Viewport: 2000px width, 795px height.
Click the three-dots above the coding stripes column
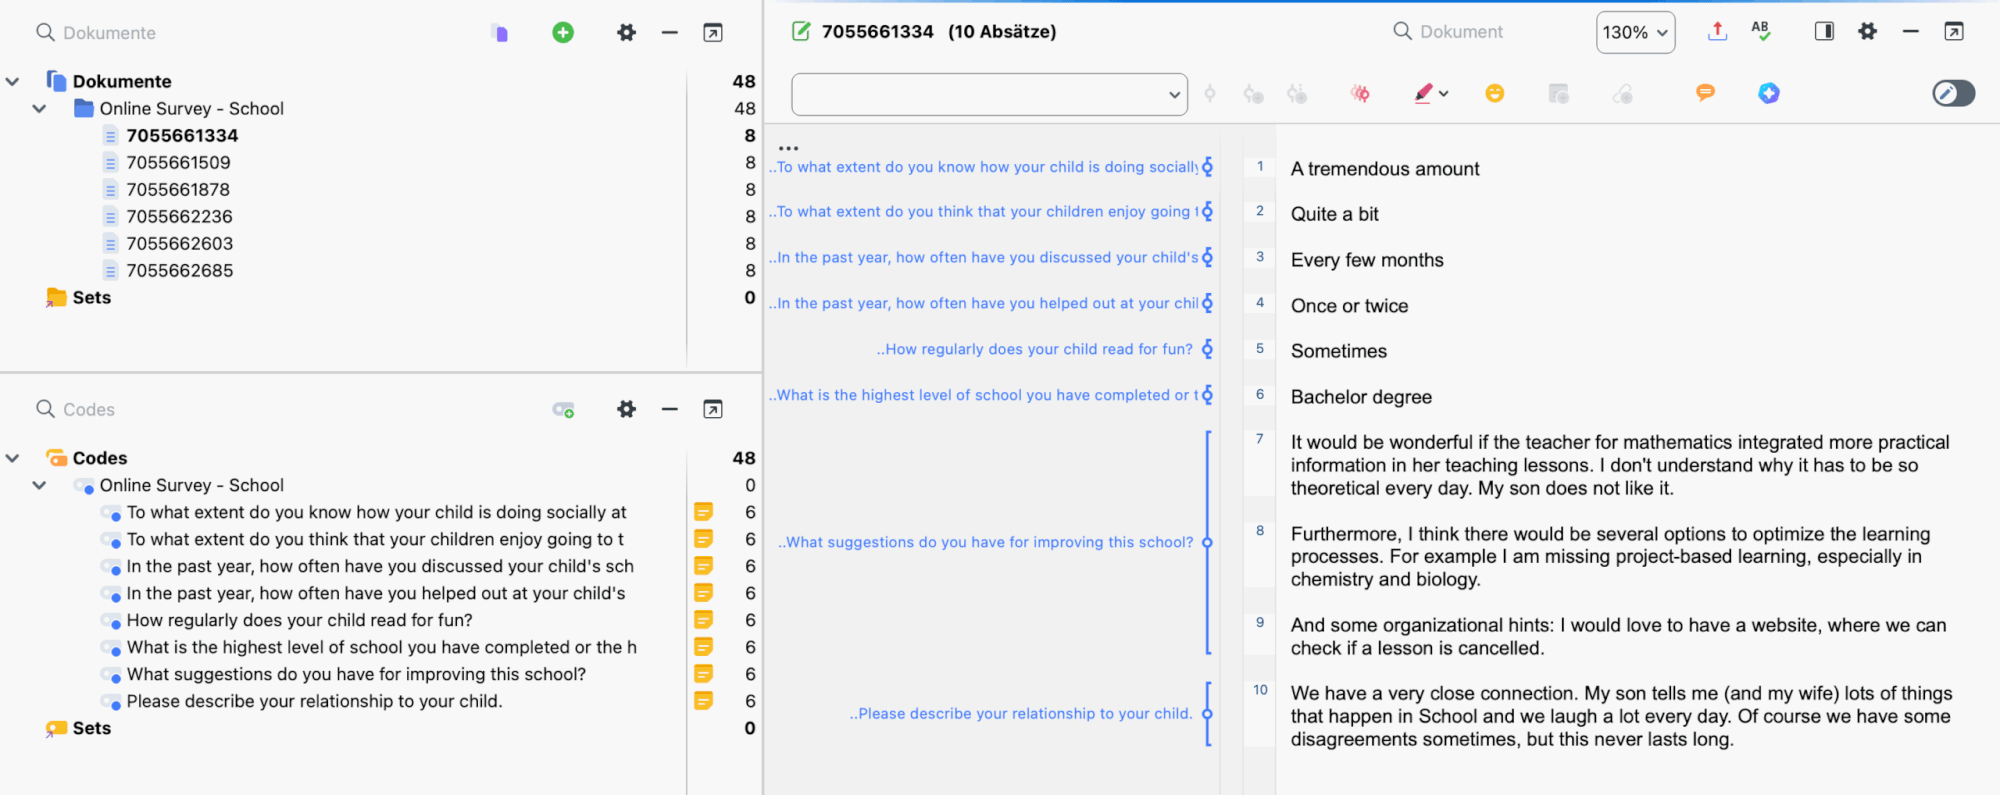788,148
